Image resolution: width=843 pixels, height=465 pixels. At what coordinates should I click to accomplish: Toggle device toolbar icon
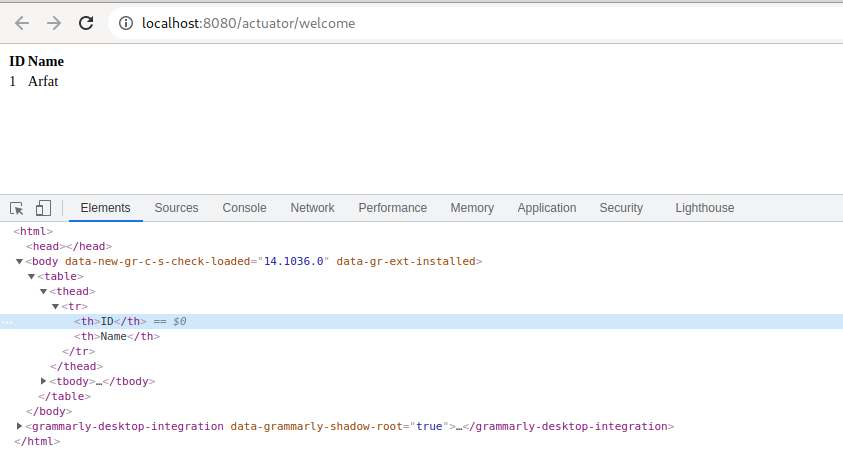tap(43, 208)
